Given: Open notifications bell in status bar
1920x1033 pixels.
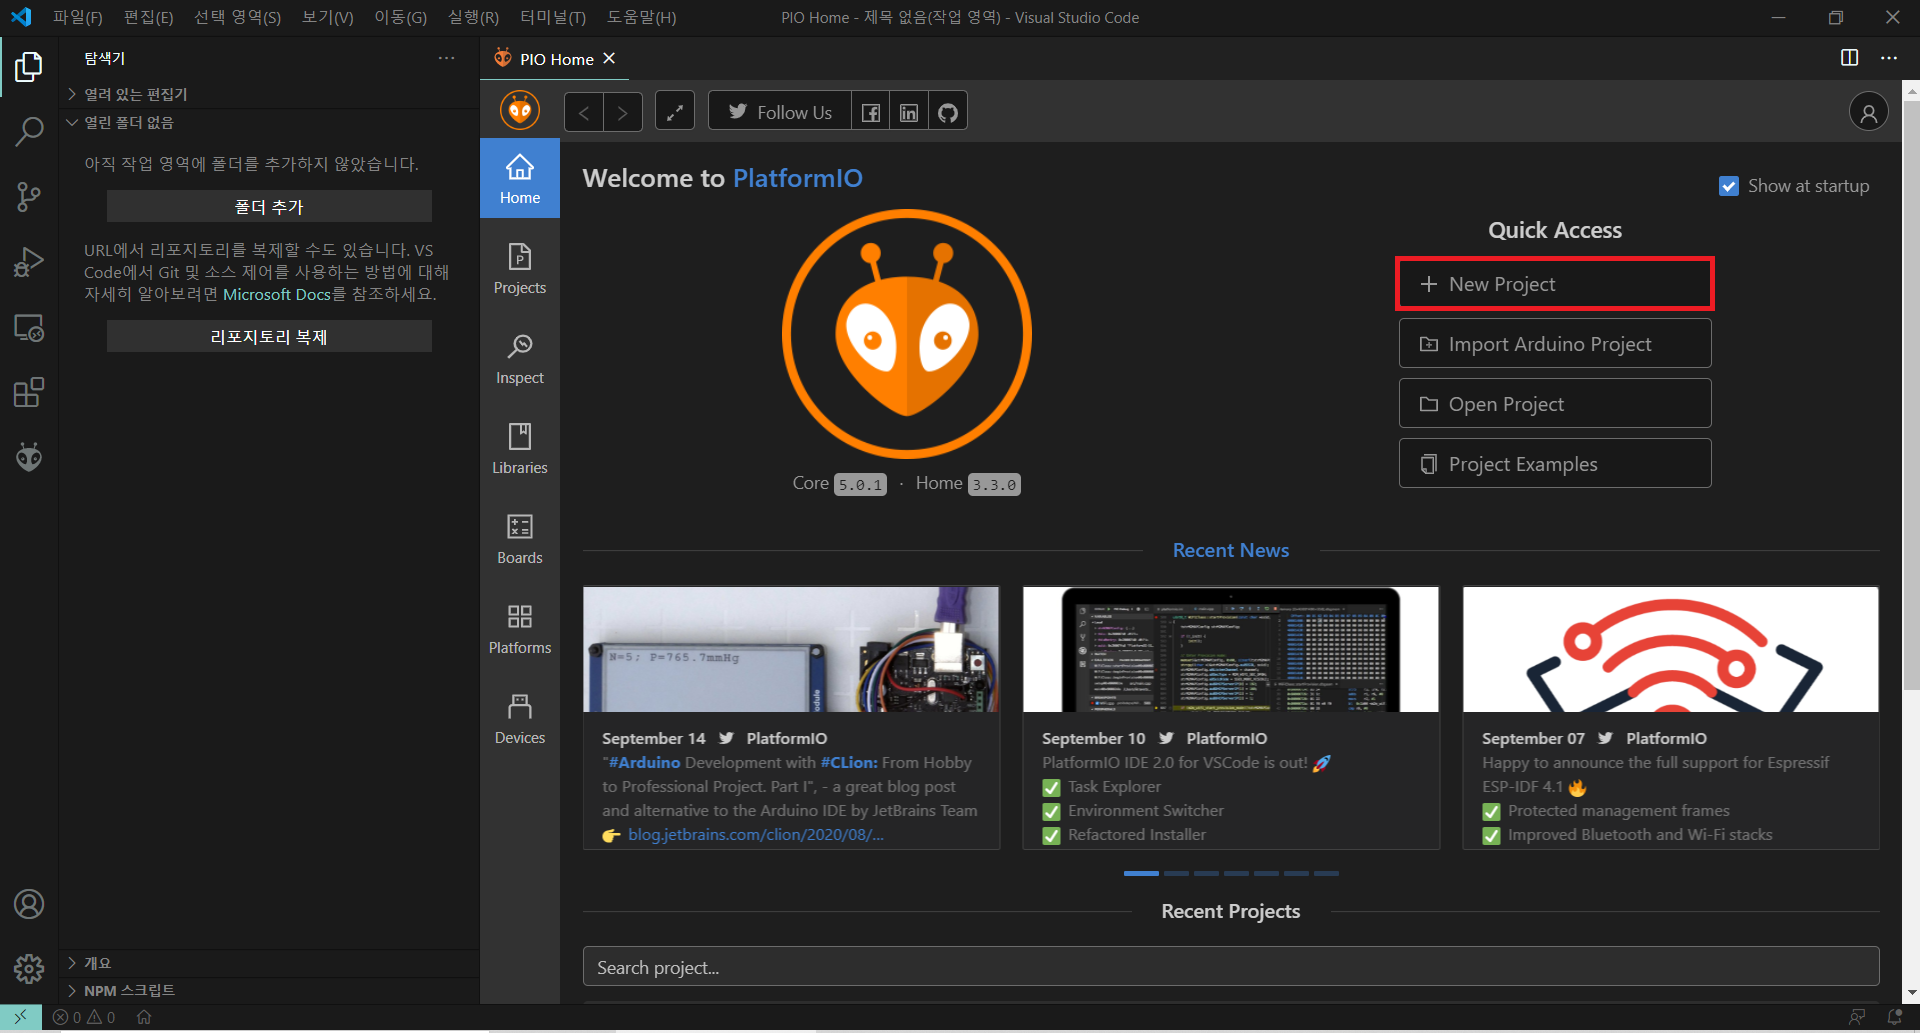Looking at the screenshot, I should 1895,1017.
